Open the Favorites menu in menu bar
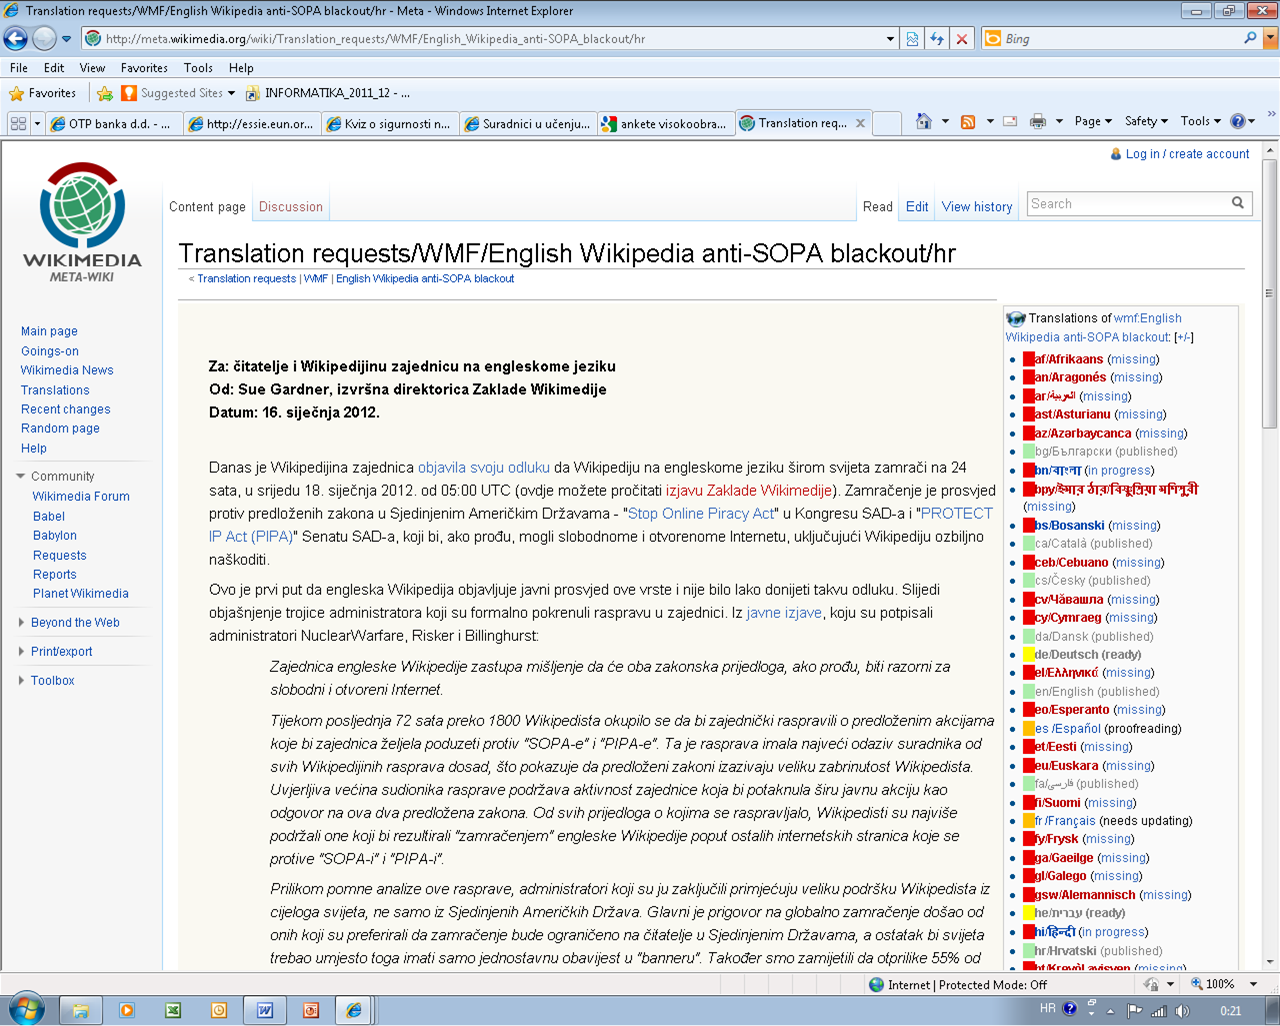The image size is (1280, 1026). (144, 68)
